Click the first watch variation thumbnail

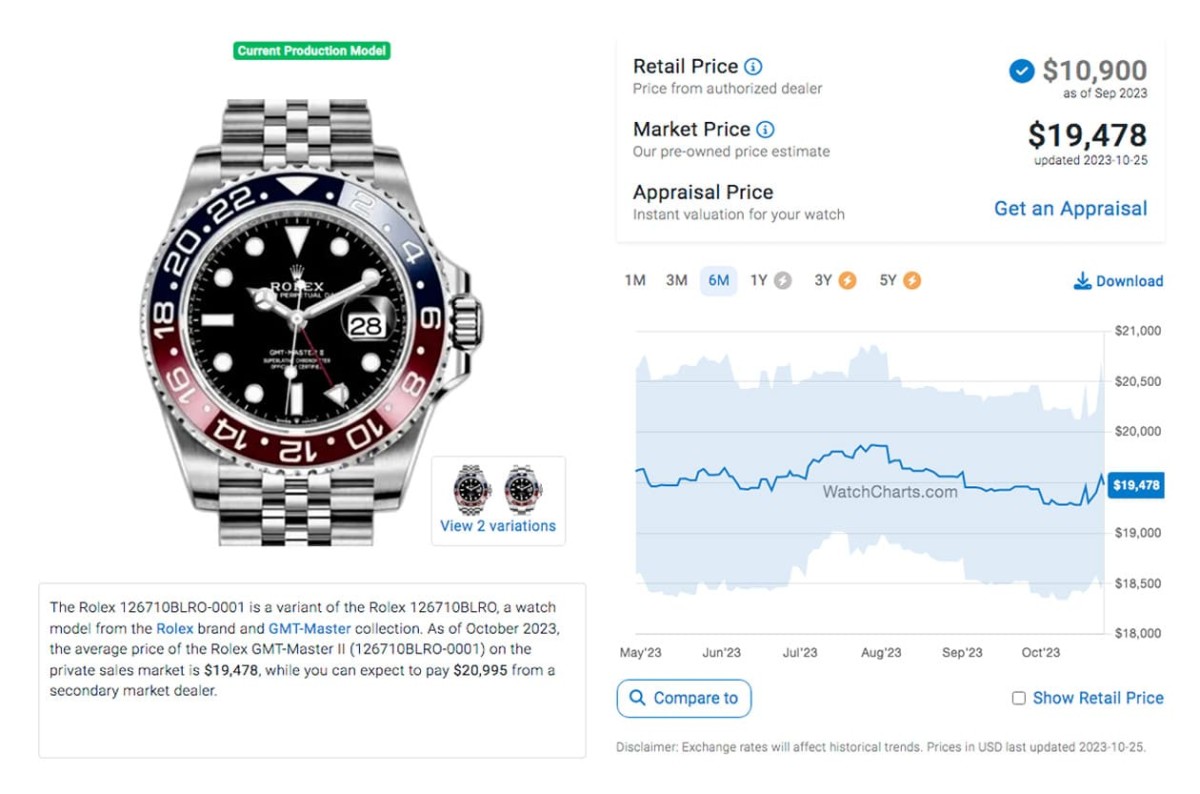click(x=472, y=489)
